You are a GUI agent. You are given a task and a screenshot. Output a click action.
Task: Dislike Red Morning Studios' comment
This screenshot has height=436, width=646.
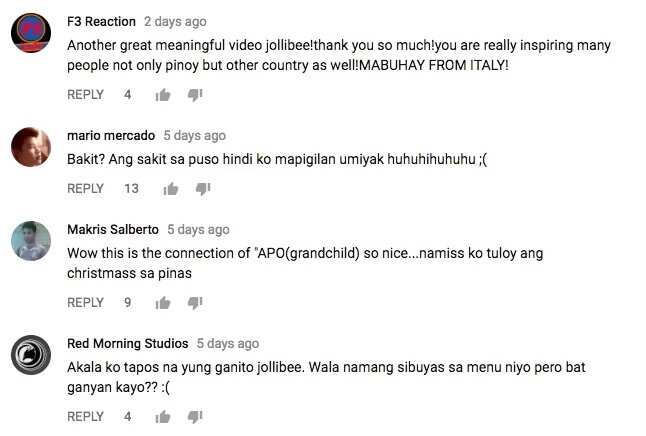click(x=195, y=417)
